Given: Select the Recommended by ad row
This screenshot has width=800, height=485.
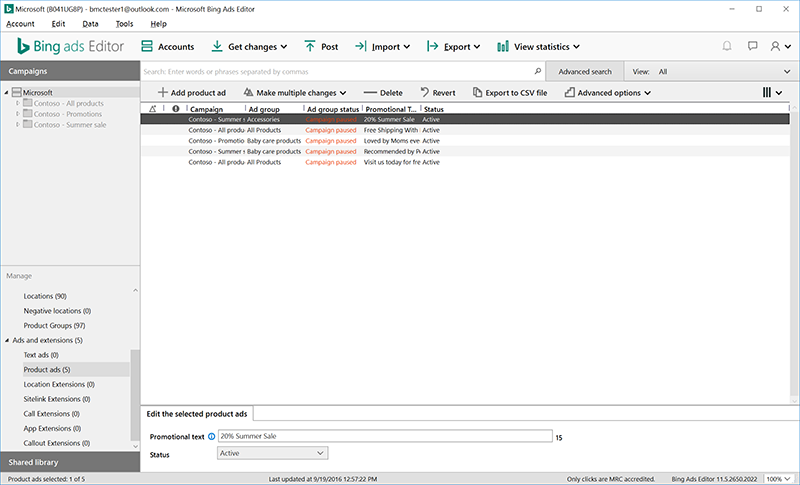Looking at the screenshot, I should [465, 151].
